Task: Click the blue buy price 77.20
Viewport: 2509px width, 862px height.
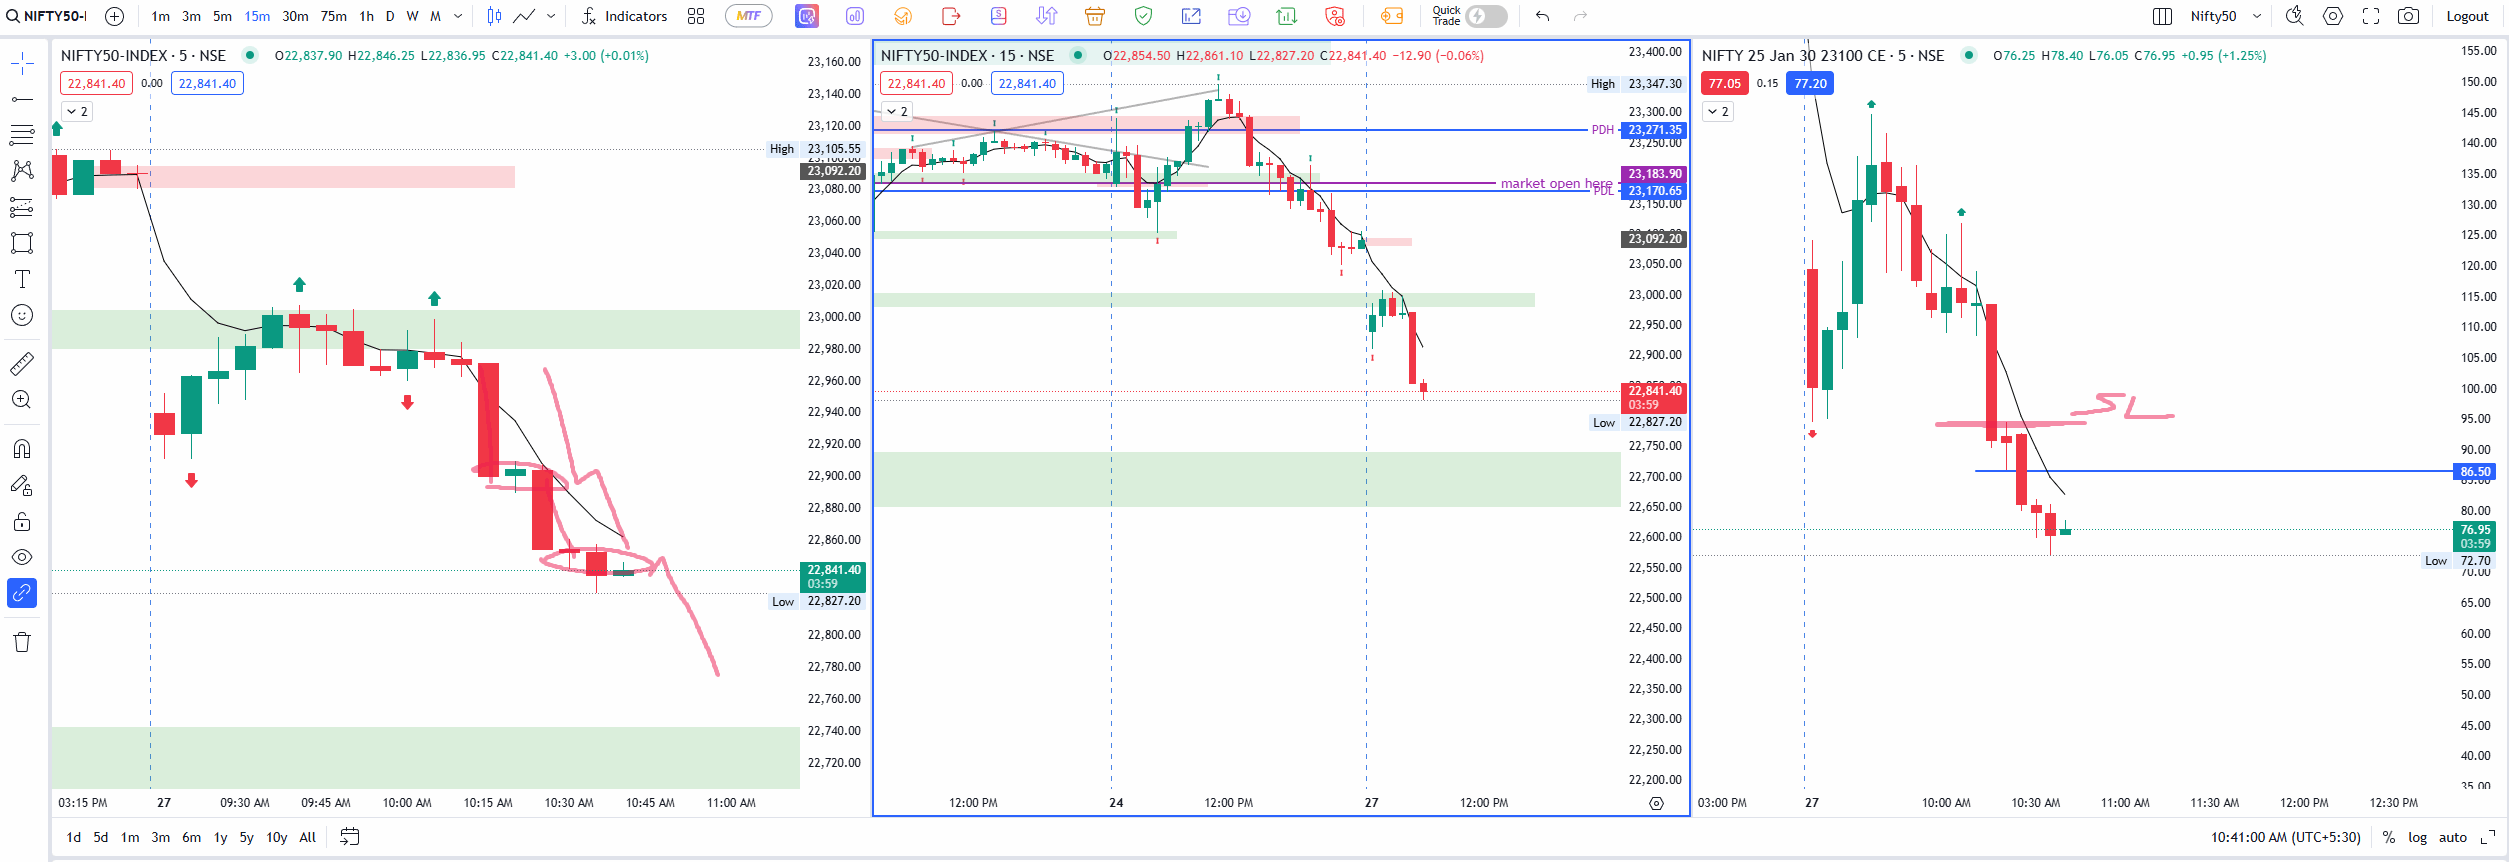Action: (x=1810, y=83)
